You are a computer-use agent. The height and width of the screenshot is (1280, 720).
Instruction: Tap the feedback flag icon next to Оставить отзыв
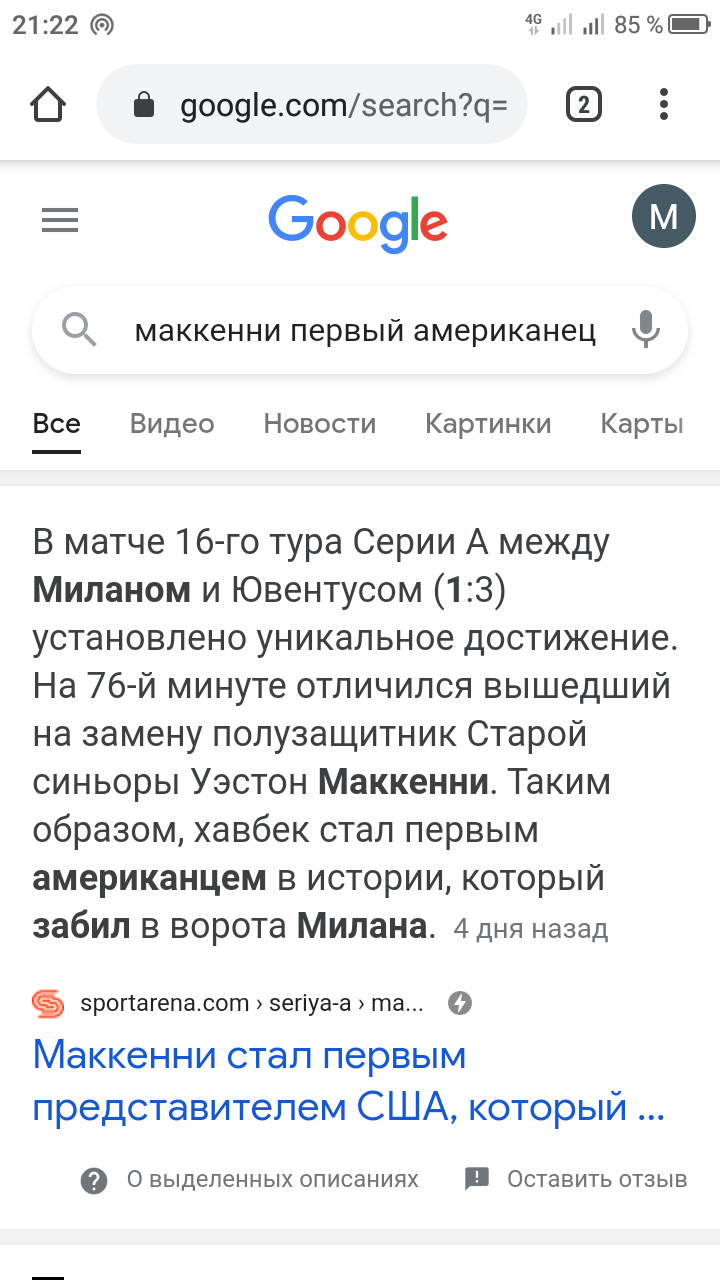pyautogui.click(x=475, y=1179)
